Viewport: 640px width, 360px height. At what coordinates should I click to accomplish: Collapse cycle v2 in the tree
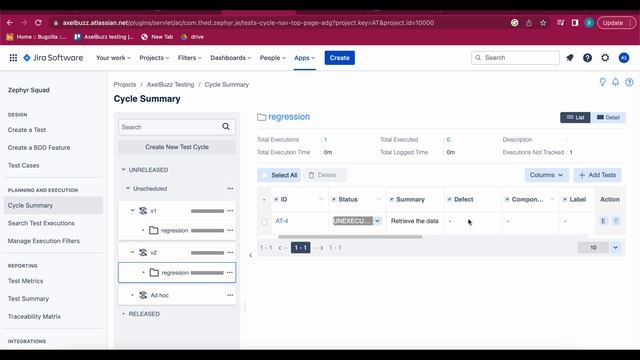132,252
